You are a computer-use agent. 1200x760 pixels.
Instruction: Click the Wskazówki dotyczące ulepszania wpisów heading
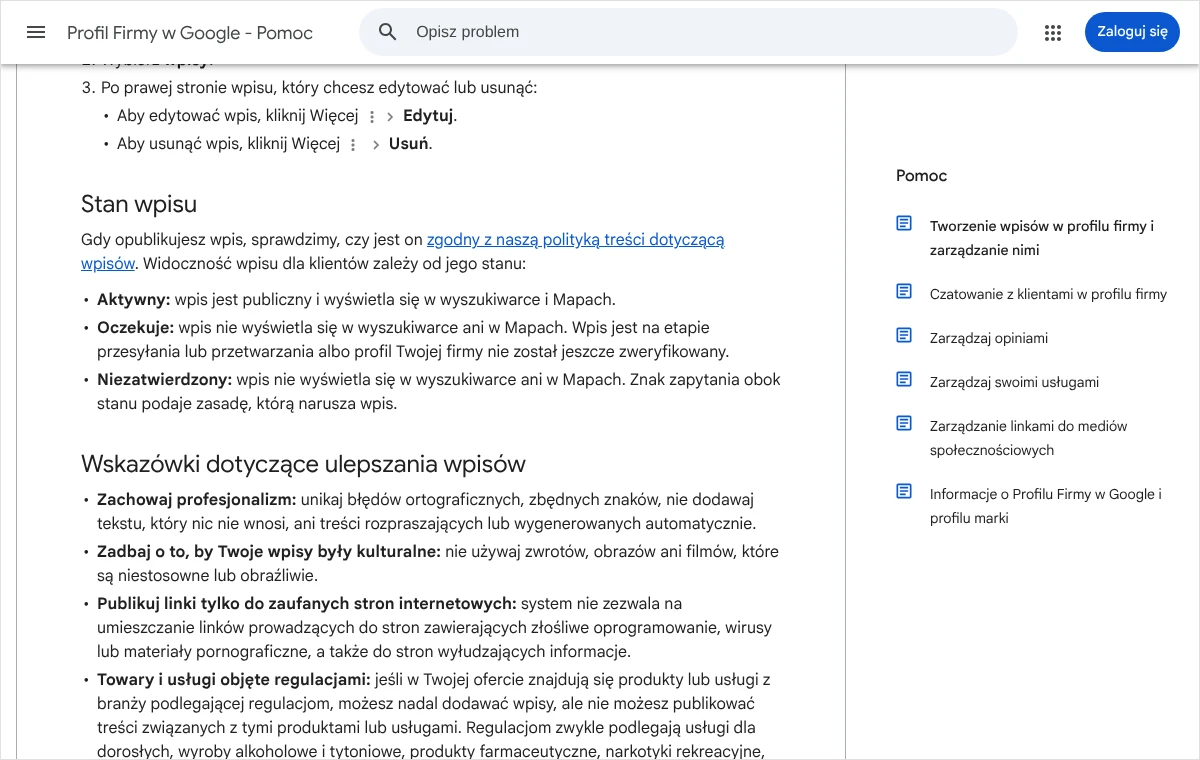point(303,465)
